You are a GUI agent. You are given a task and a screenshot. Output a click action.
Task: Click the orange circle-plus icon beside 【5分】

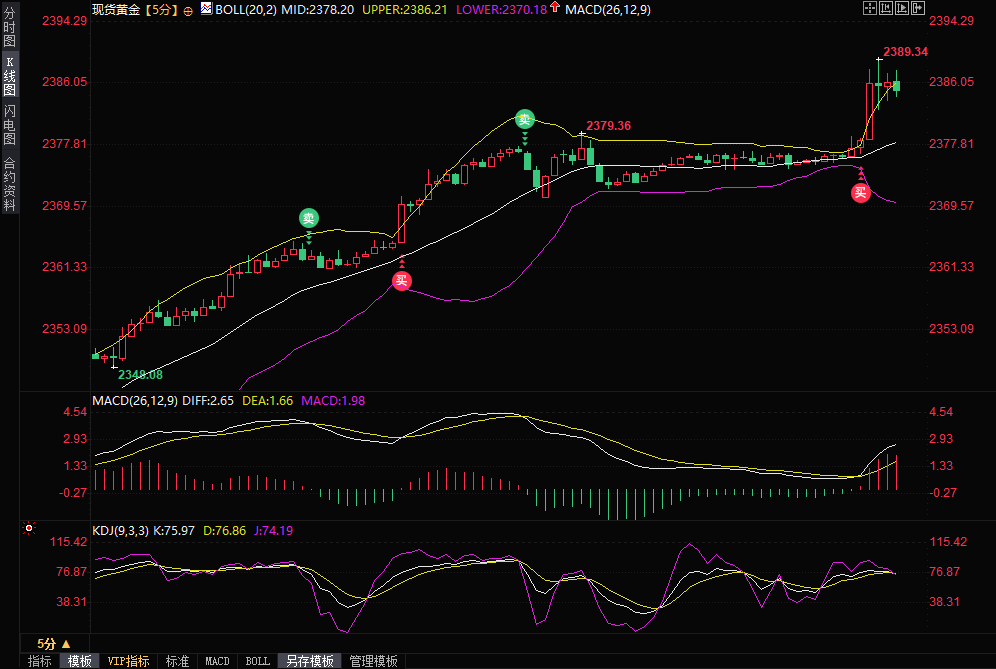tap(188, 11)
